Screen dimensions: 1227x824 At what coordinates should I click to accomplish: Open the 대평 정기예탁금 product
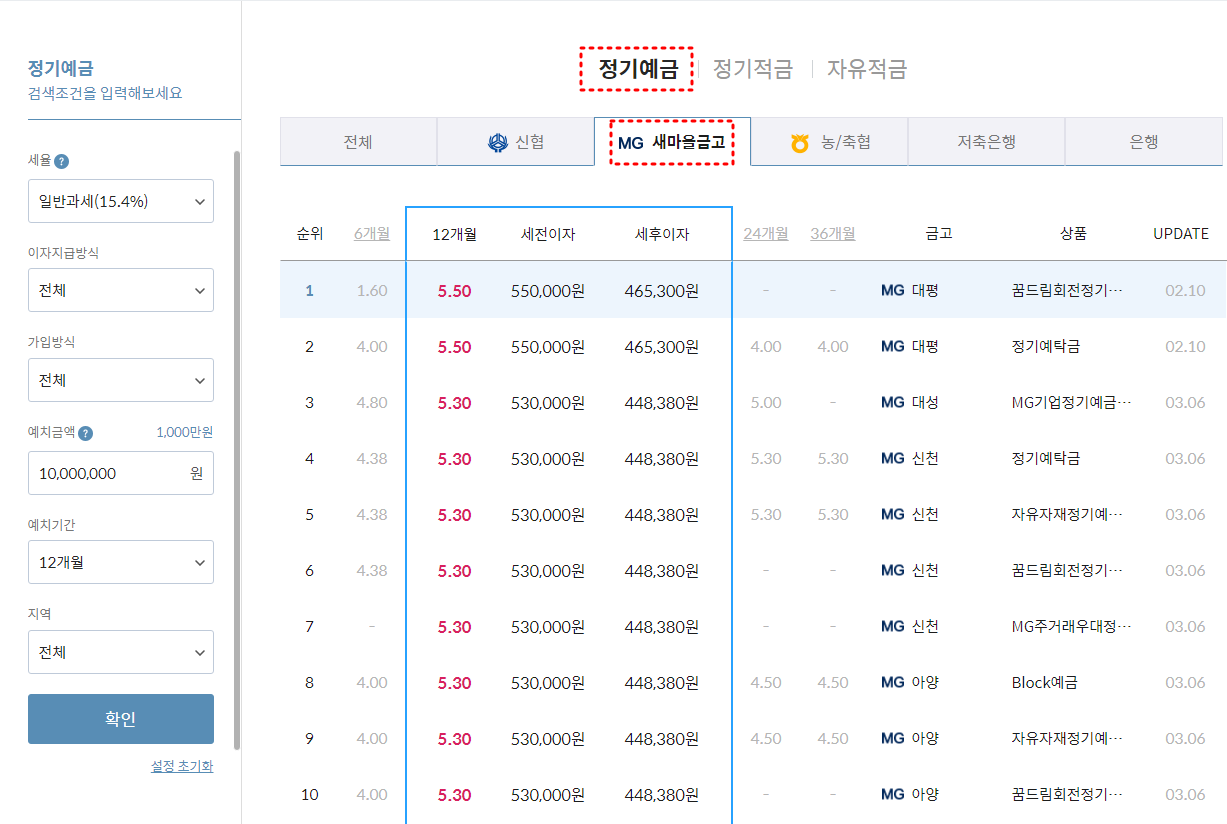point(1046,347)
